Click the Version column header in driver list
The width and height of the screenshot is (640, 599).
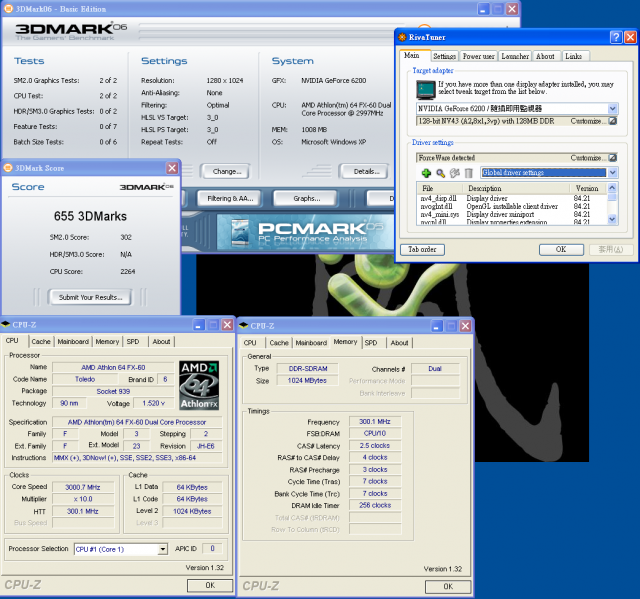(588, 188)
